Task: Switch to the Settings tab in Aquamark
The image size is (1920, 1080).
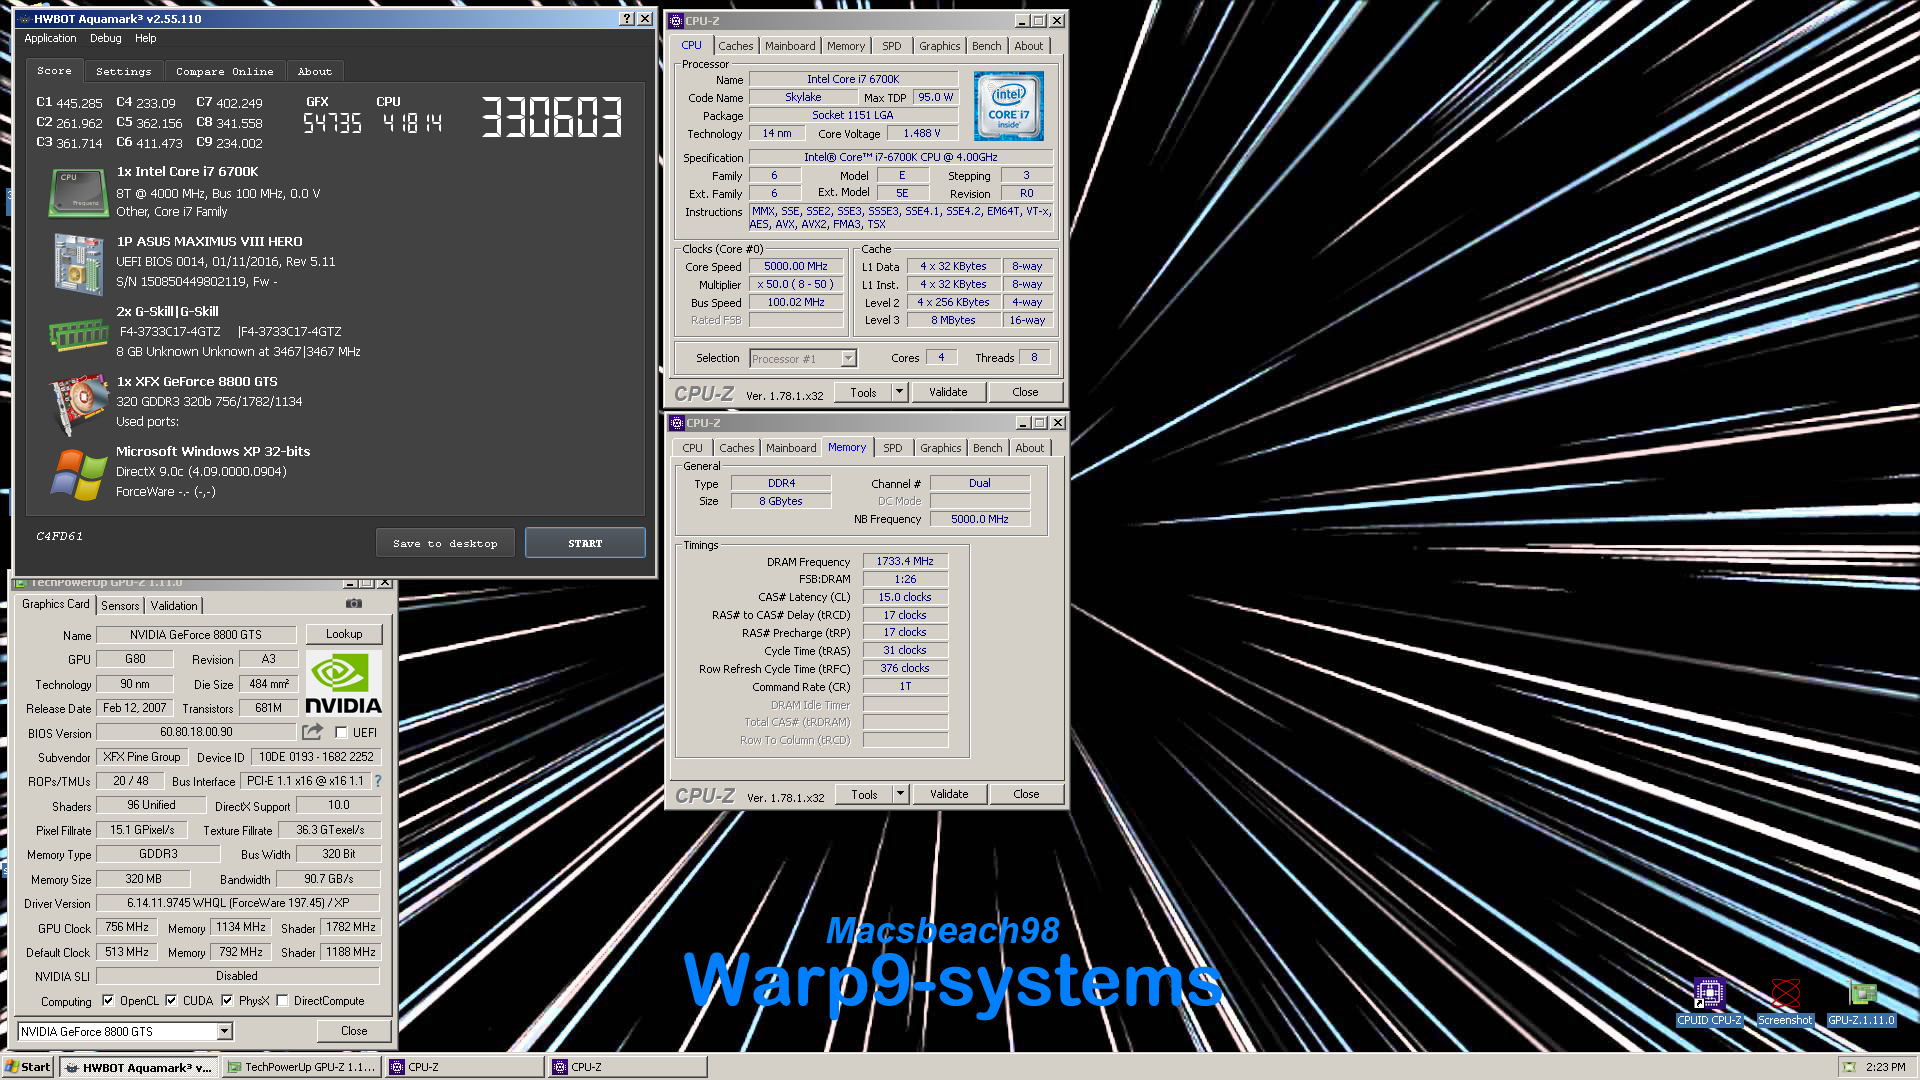Action: (x=123, y=71)
